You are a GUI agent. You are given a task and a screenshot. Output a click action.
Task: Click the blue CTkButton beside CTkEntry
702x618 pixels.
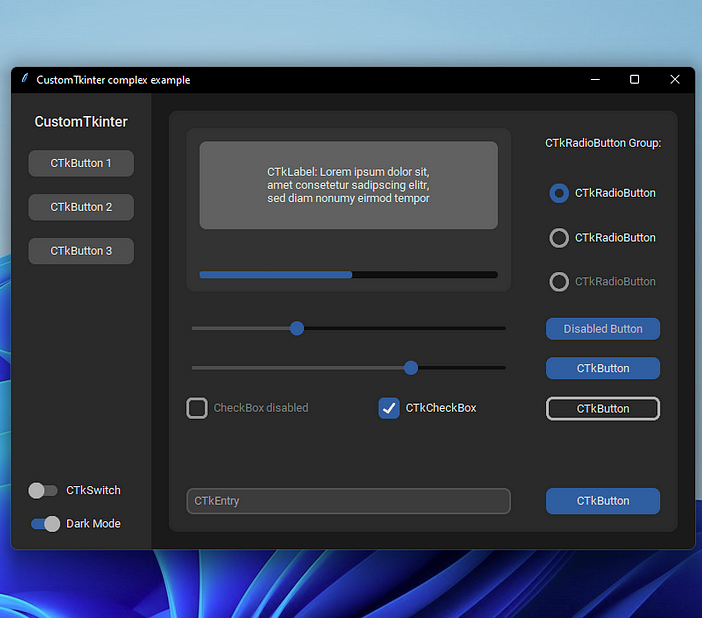tap(603, 501)
